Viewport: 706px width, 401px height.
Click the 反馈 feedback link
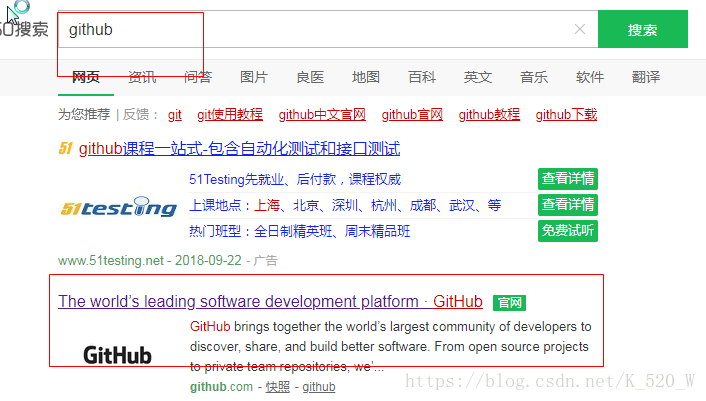136,114
